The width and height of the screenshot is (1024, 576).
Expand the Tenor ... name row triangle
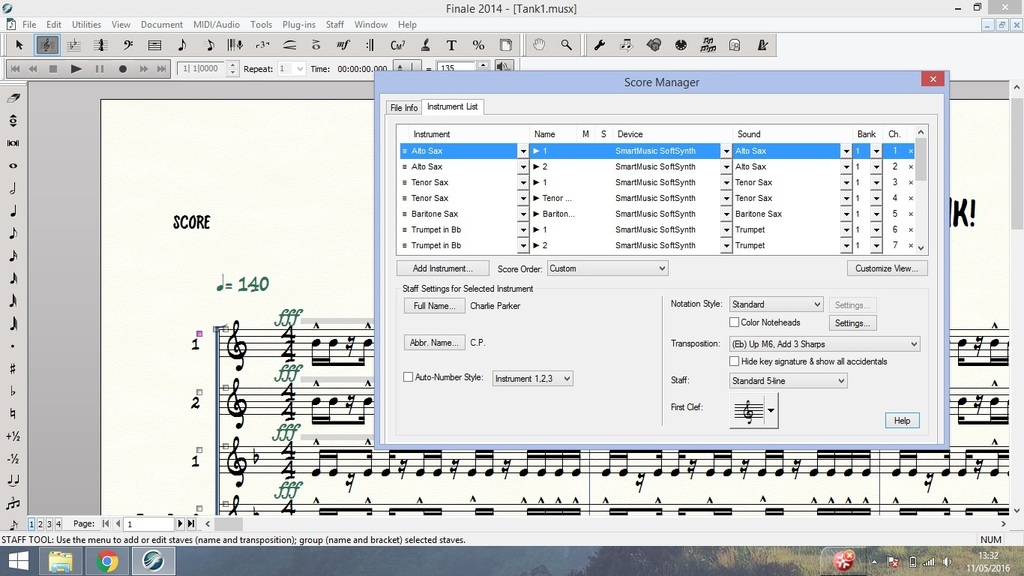[x=536, y=198]
